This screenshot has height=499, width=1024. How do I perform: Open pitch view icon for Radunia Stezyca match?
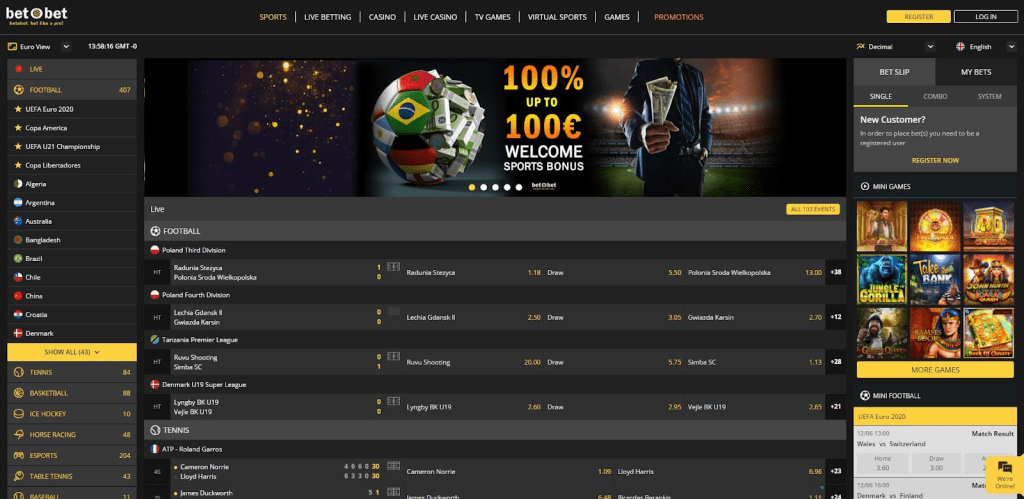tap(393, 267)
